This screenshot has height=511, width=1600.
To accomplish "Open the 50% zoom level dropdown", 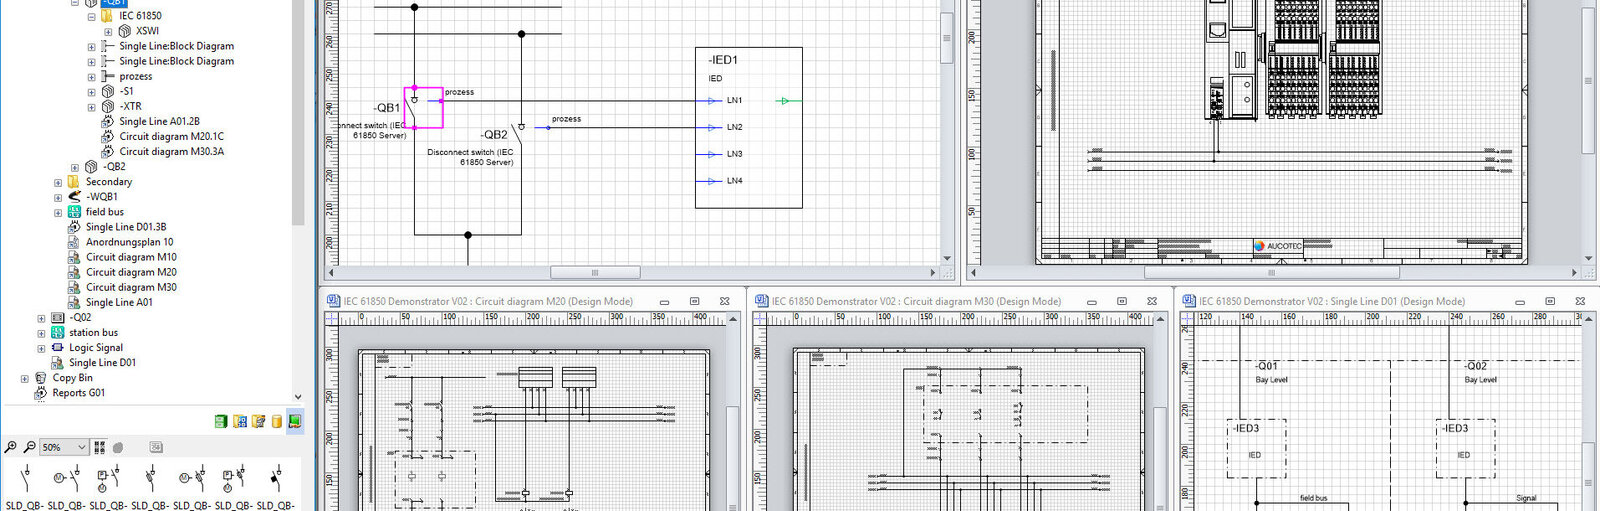I will (81, 447).
